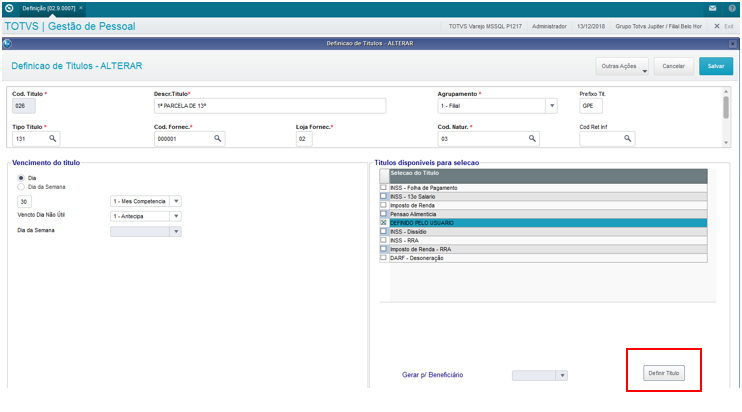Switch to the Definição [02.9.0007] tab

click(x=48, y=8)
